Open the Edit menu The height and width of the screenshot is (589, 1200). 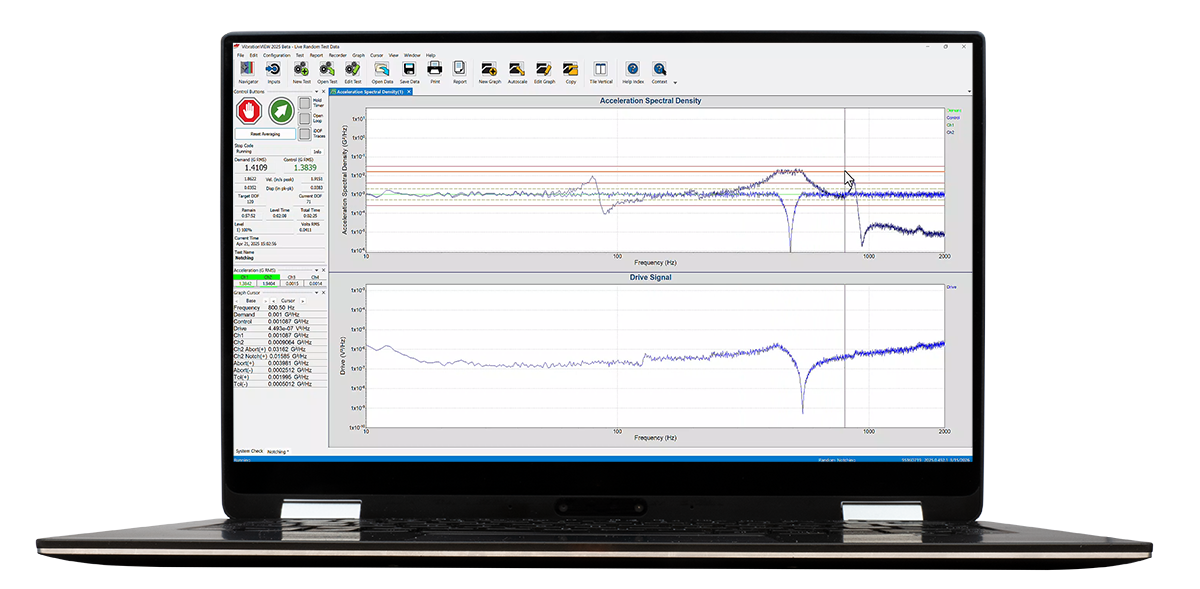tap(253, 55)
